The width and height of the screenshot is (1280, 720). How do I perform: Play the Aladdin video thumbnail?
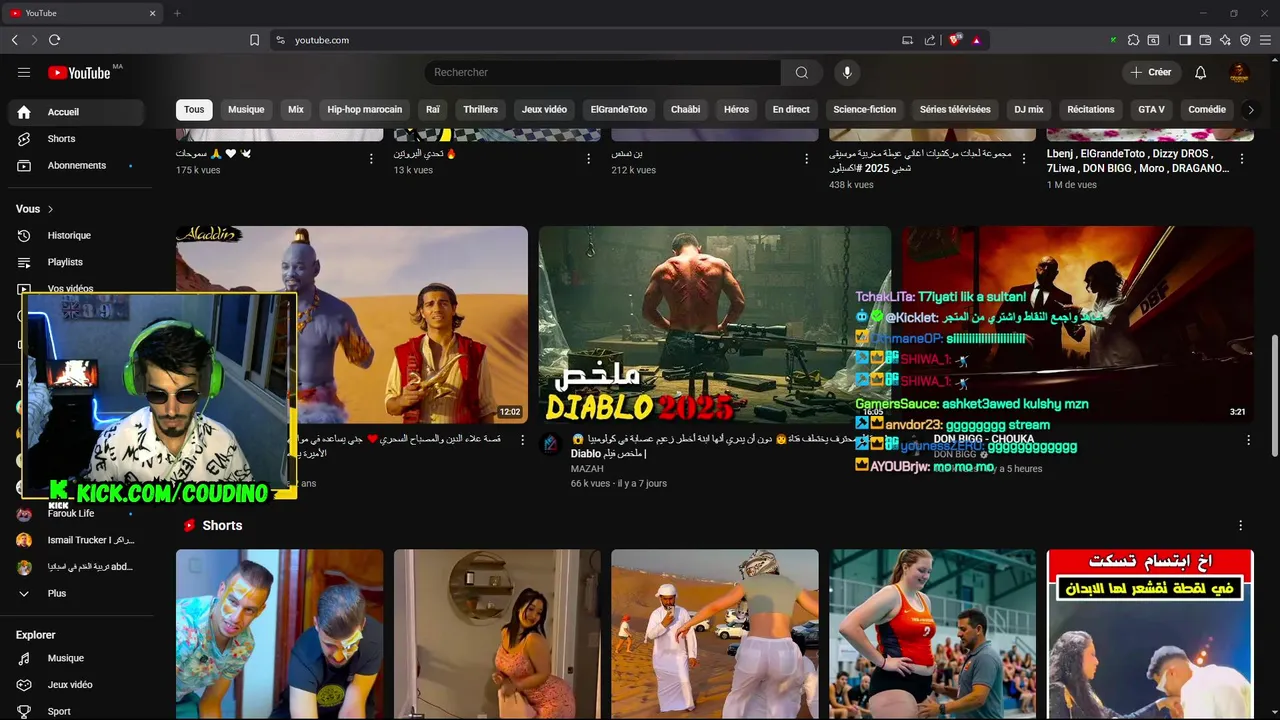pos(352,325)
